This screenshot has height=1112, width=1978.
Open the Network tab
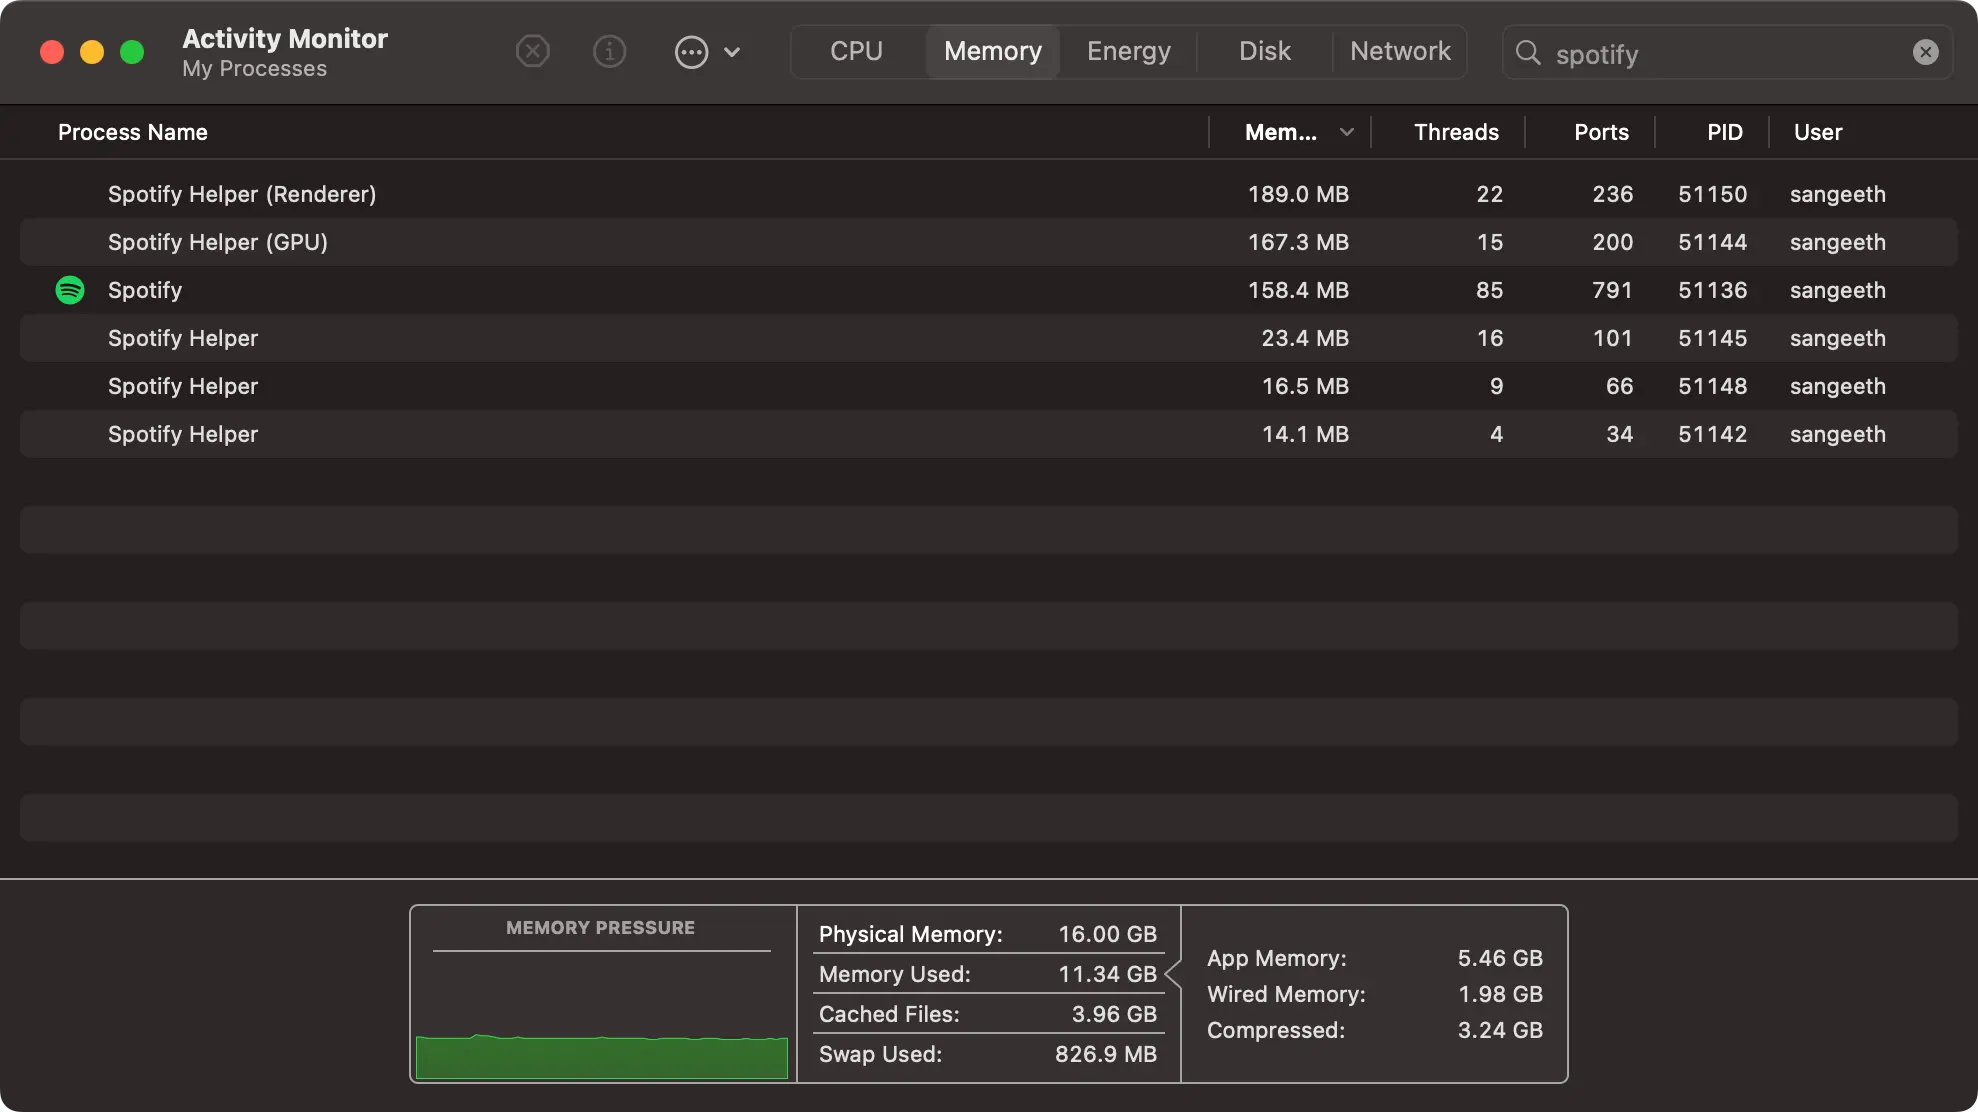pyautogui.click(x=1400, y=51)
